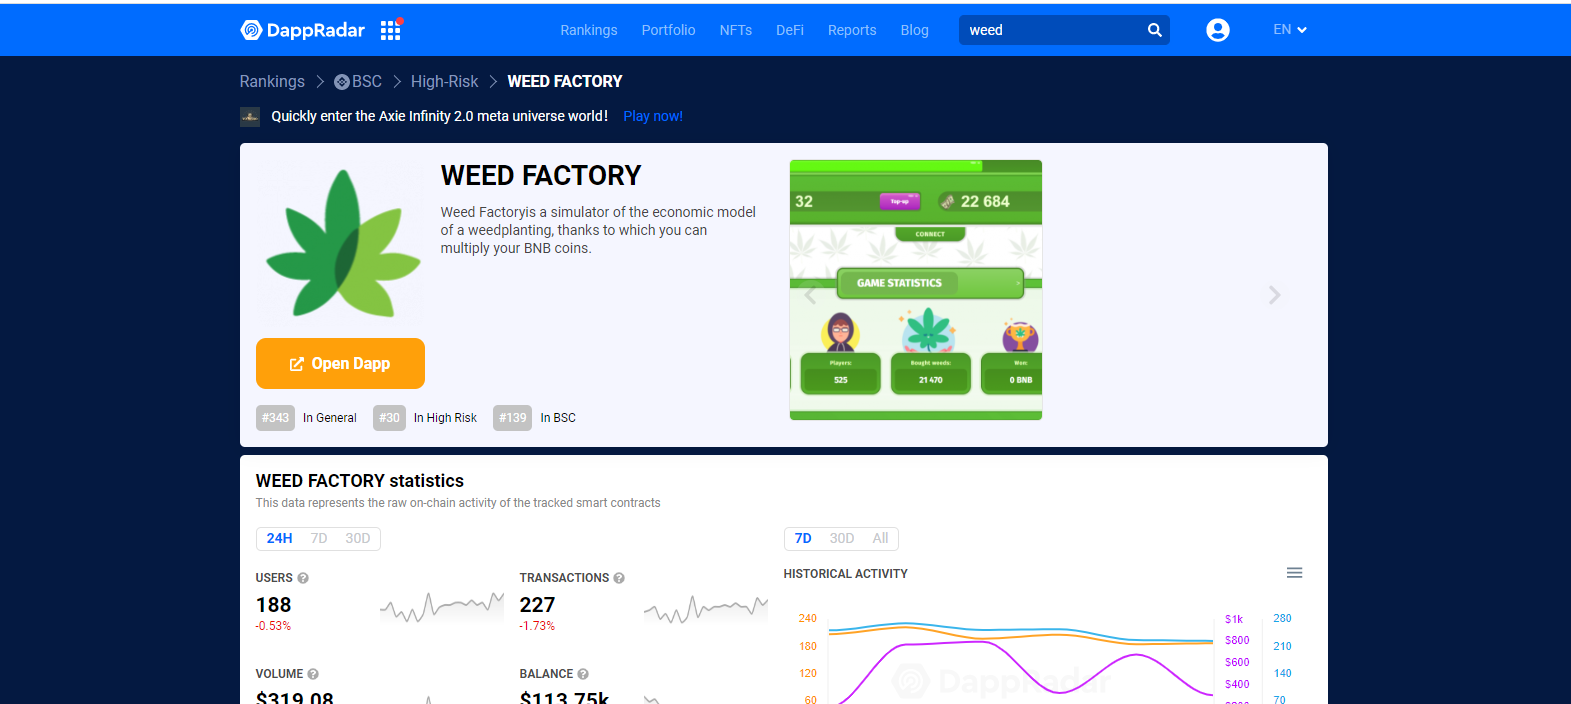1571x704 pixels.
Task: Click High-Risk in the breadcrumb
Action: pyautogui.click(x=444, y=82)
